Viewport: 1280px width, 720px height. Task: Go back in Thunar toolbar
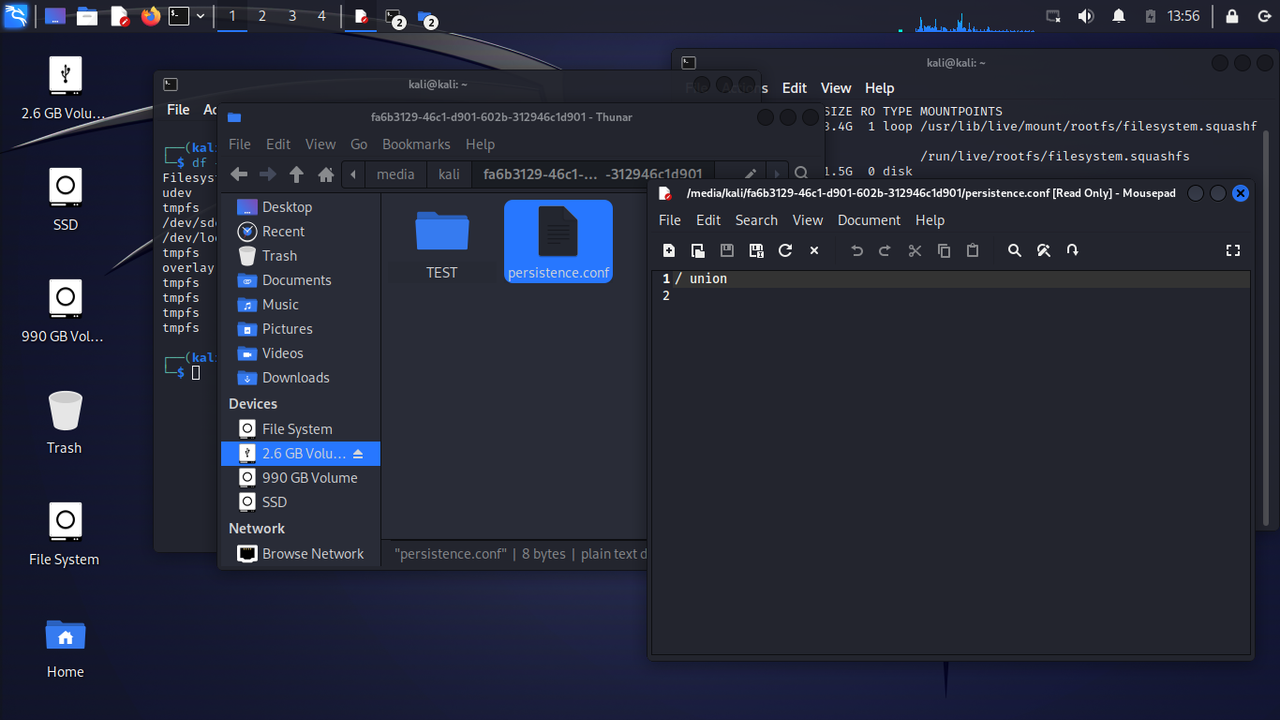[239, 174]
